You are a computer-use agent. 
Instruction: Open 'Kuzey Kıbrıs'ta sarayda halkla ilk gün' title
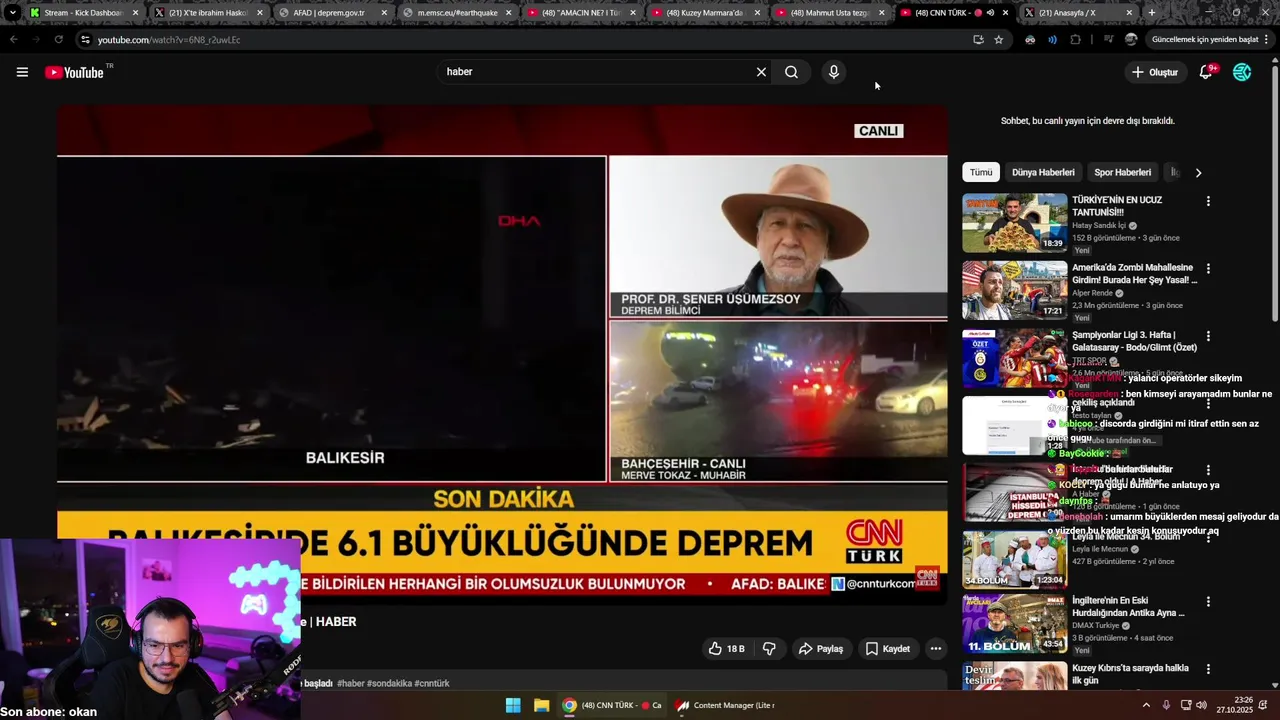pyautogui.click(x=1130, y=674)
